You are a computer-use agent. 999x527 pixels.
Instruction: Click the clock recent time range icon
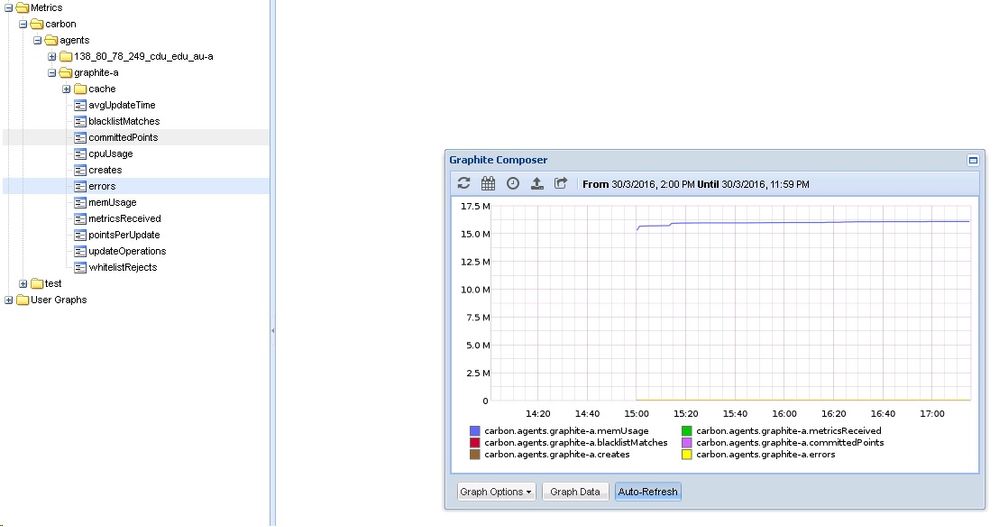(513, 184)
